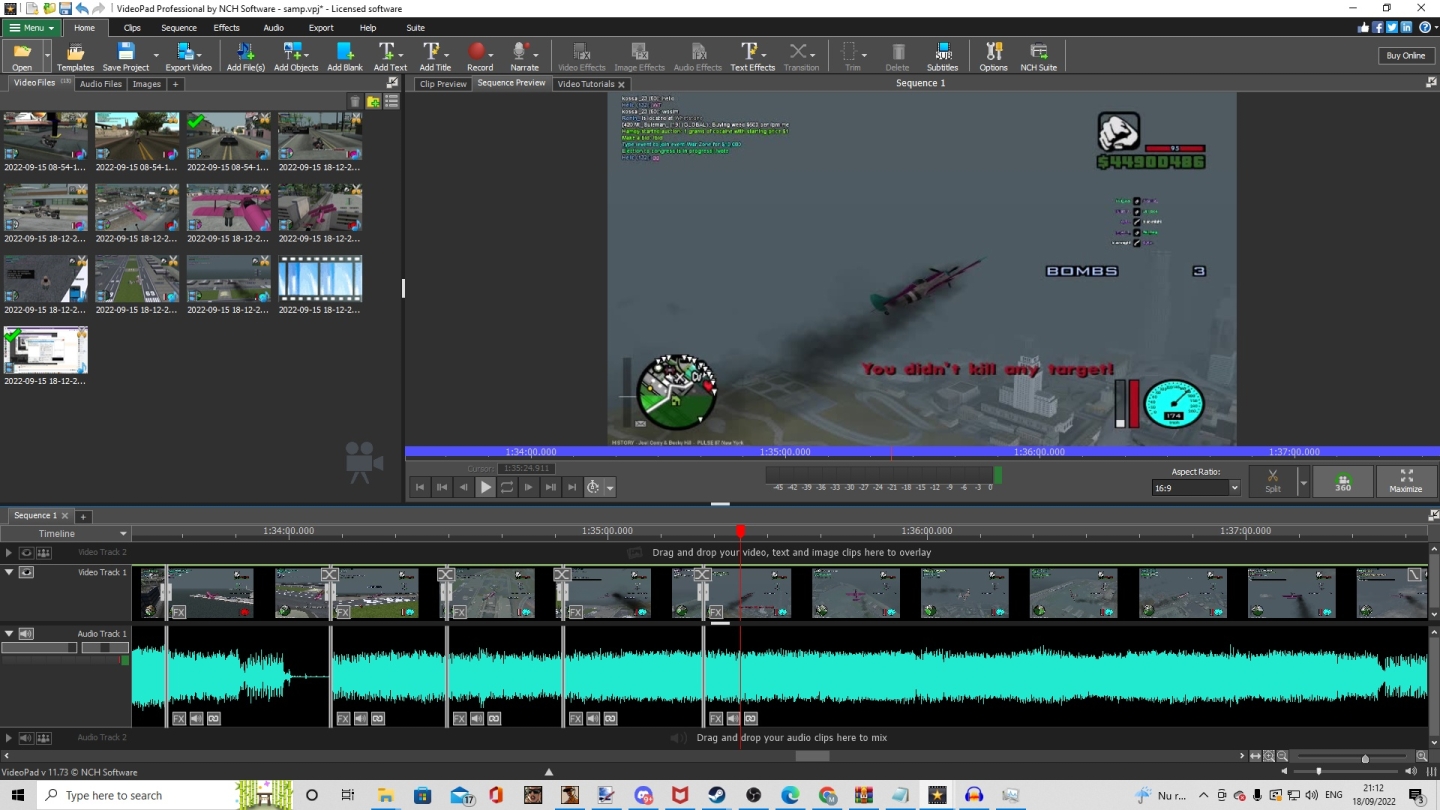The height and width of the screenshot is (810, 1440).
Task: Toggle the Audio Track 2 group icon
Action: click(x=43, y=738)
